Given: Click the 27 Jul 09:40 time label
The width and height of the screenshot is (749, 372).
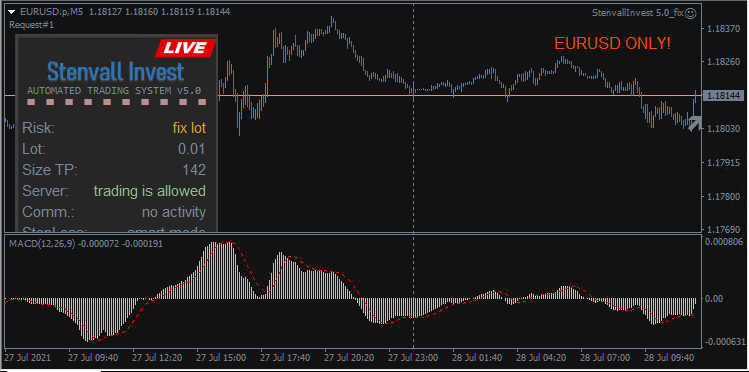Looking at the screenshot, I should coord(92,357).
